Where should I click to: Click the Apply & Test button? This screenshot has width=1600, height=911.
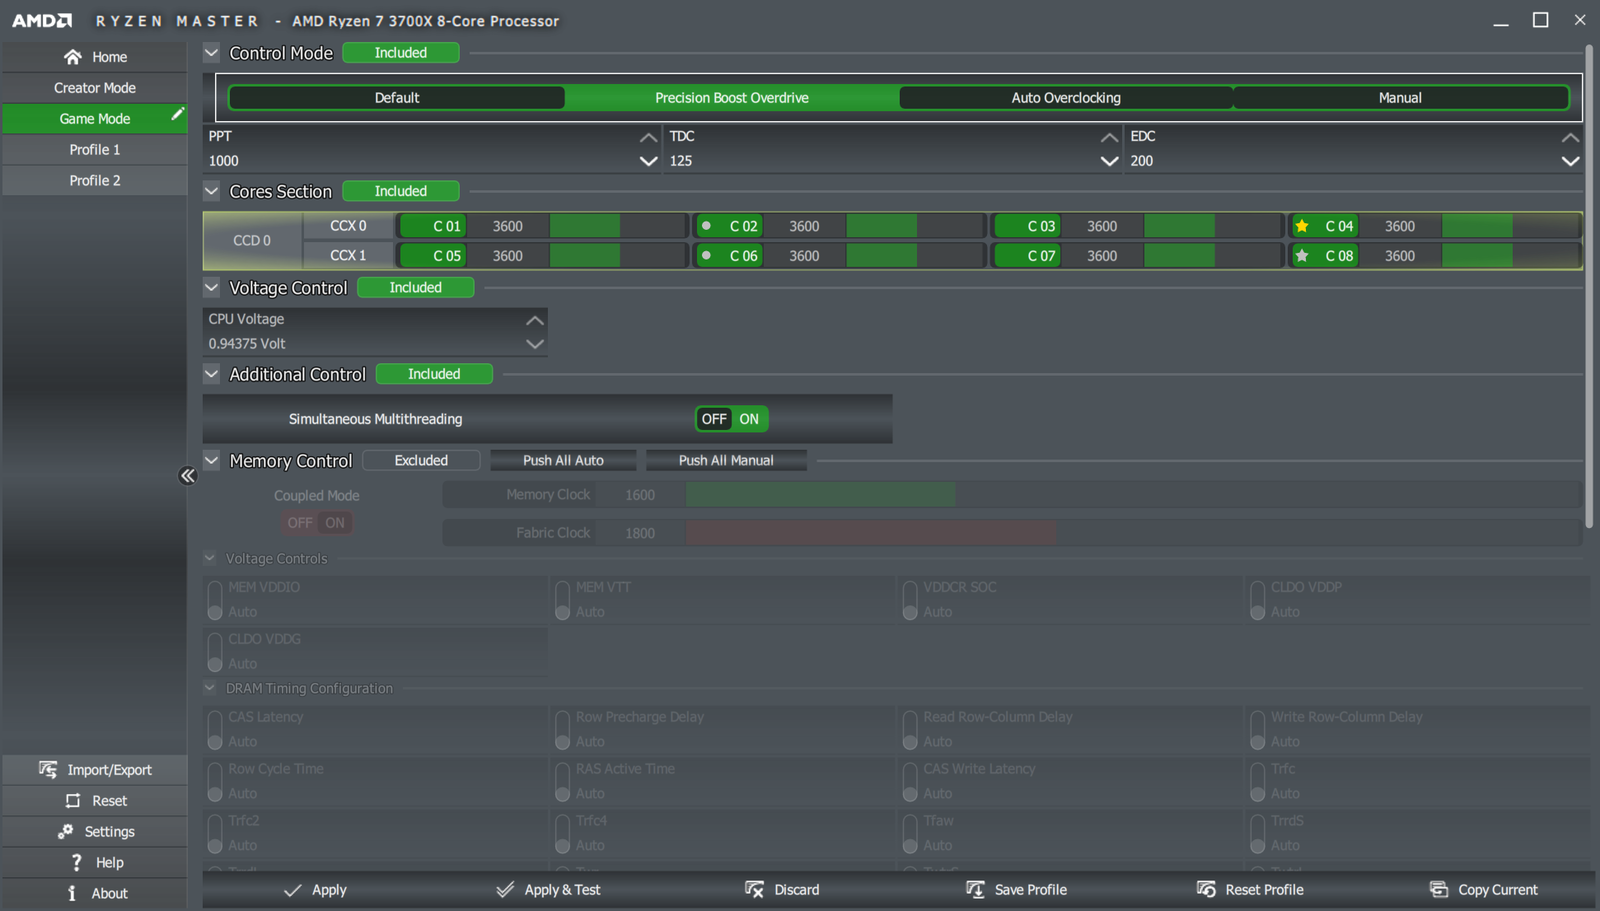pyautogui.click(x=548, y=889)
